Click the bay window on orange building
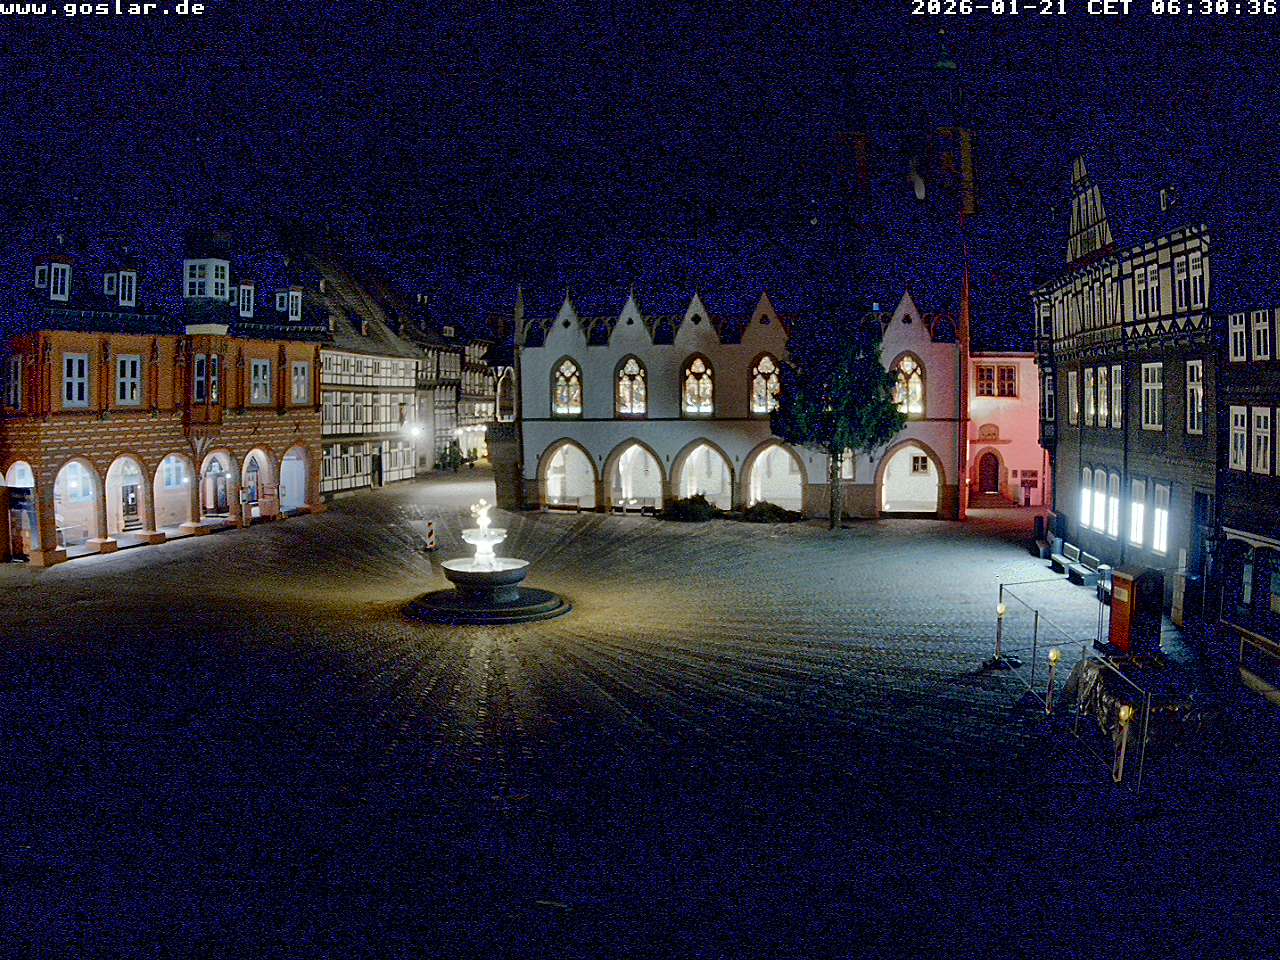 pos(207,378)
